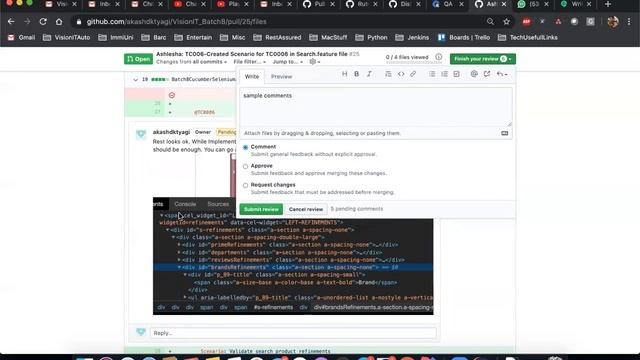Open the Finish your review dropdown
640x360 pixels.
pos(483,59)
